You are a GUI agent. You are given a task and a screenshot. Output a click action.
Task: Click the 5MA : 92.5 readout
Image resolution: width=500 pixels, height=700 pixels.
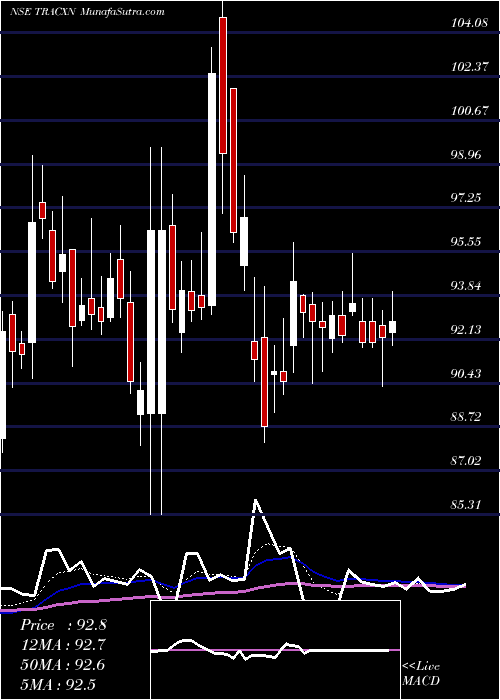pyautogui.click(x=59, y=684)
